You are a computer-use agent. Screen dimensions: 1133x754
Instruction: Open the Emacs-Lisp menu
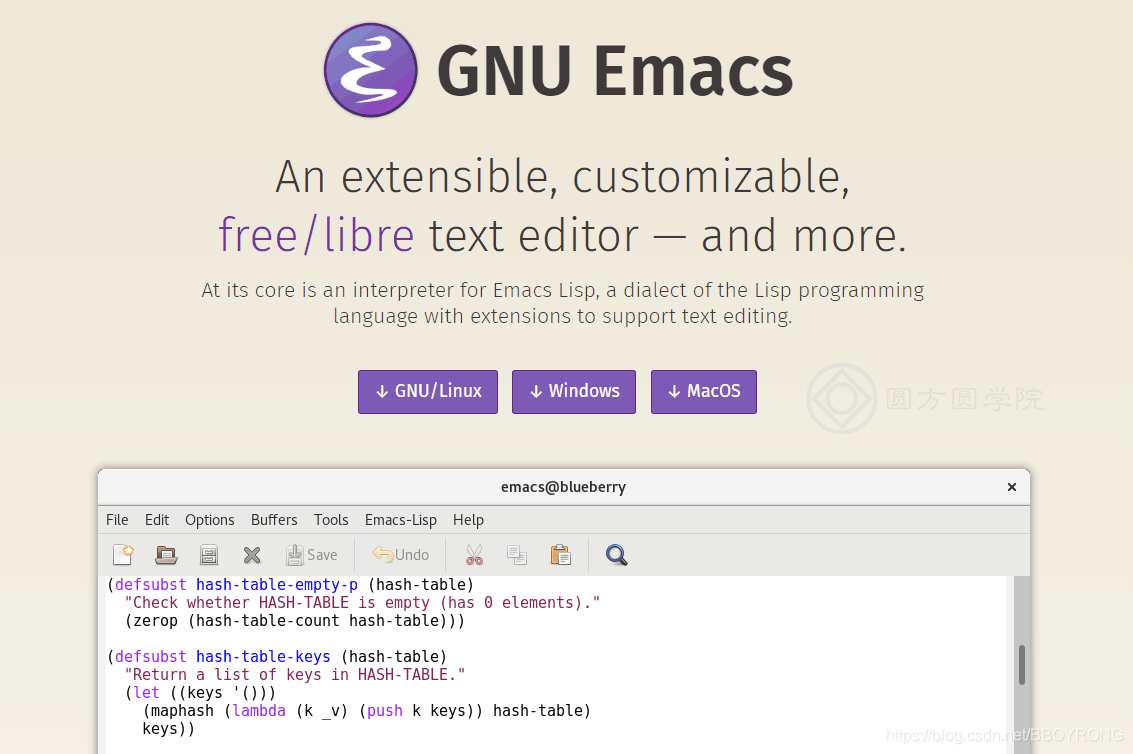(x=400, y=520)
